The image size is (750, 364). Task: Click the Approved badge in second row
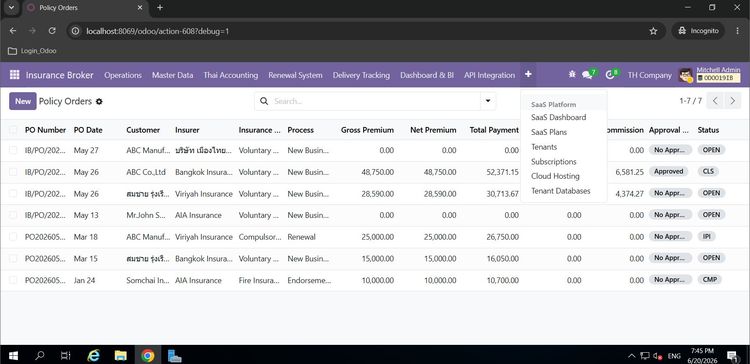point(668,171)
